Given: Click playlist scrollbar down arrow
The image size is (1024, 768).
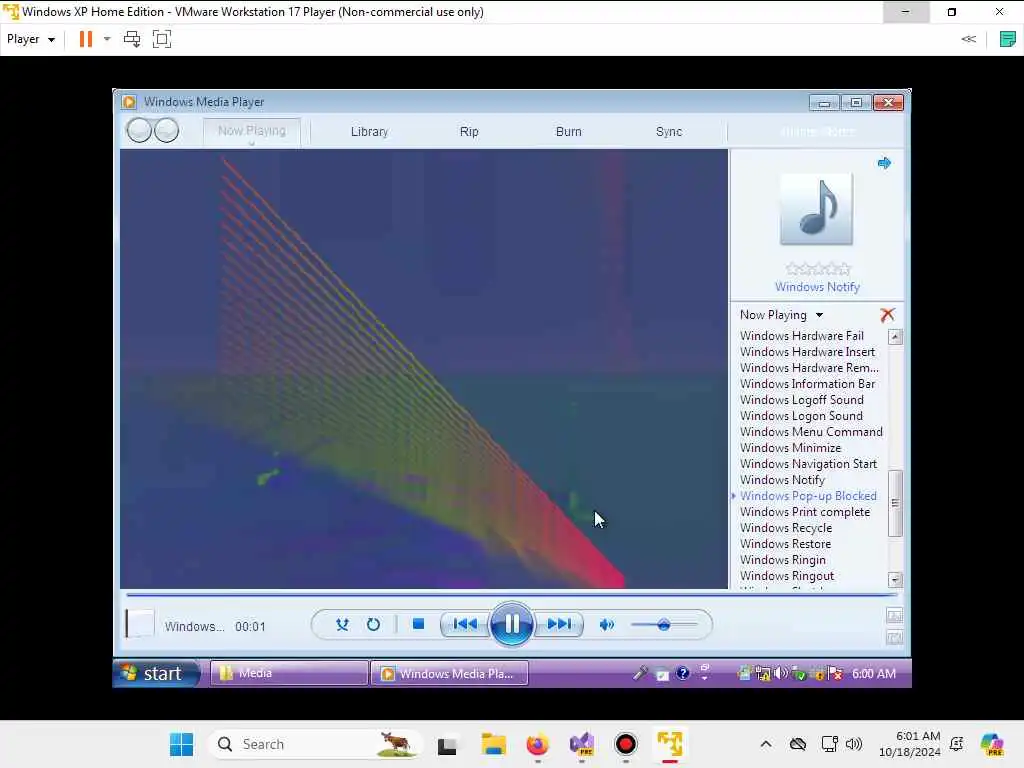Looking at the screenshot, I should coord(895,579).
